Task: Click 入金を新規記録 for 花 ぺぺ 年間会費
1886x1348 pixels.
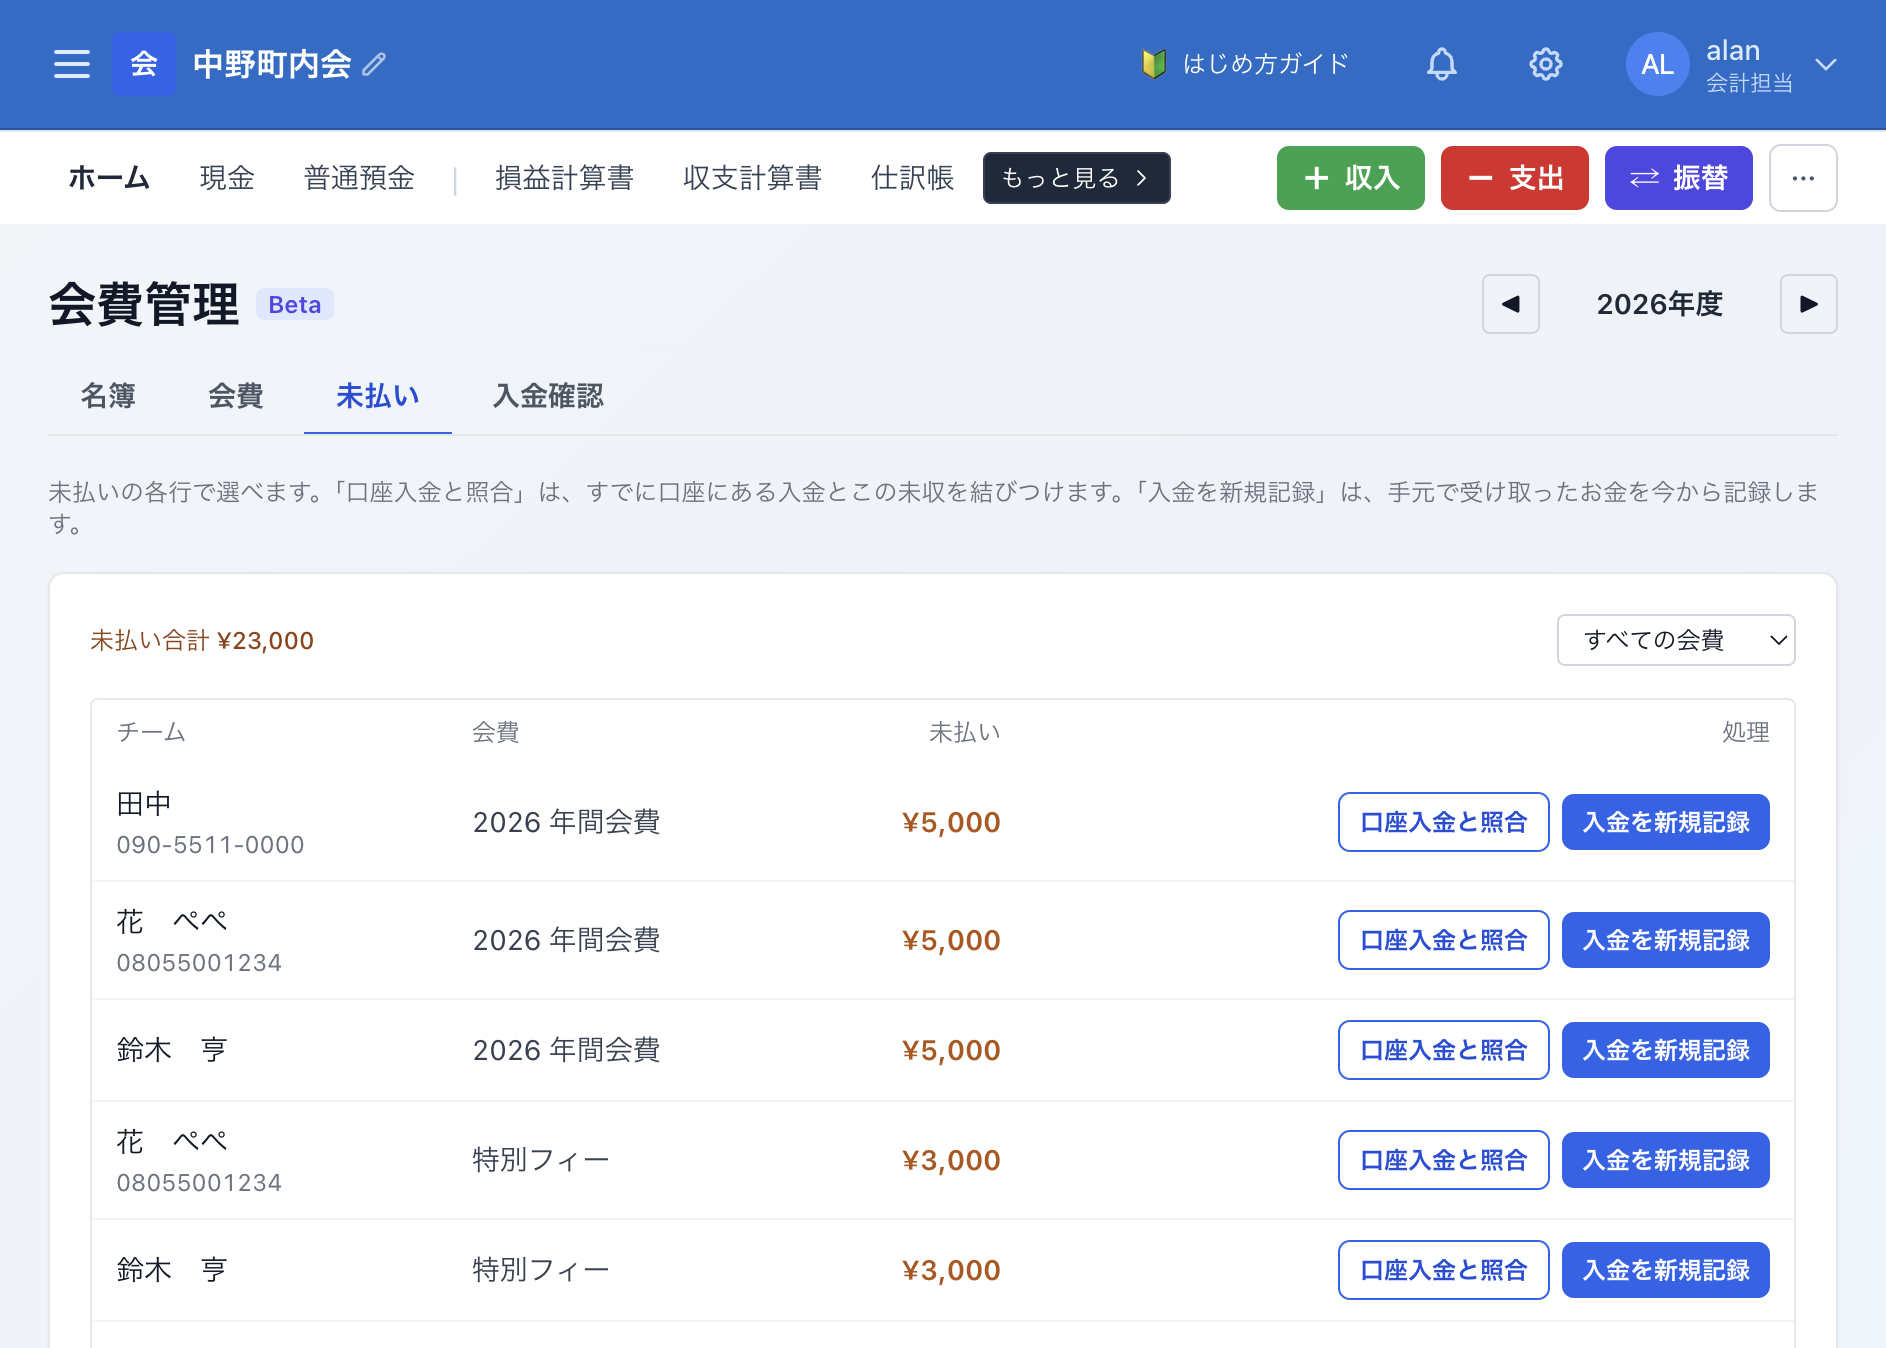Action: [1665, 940]
